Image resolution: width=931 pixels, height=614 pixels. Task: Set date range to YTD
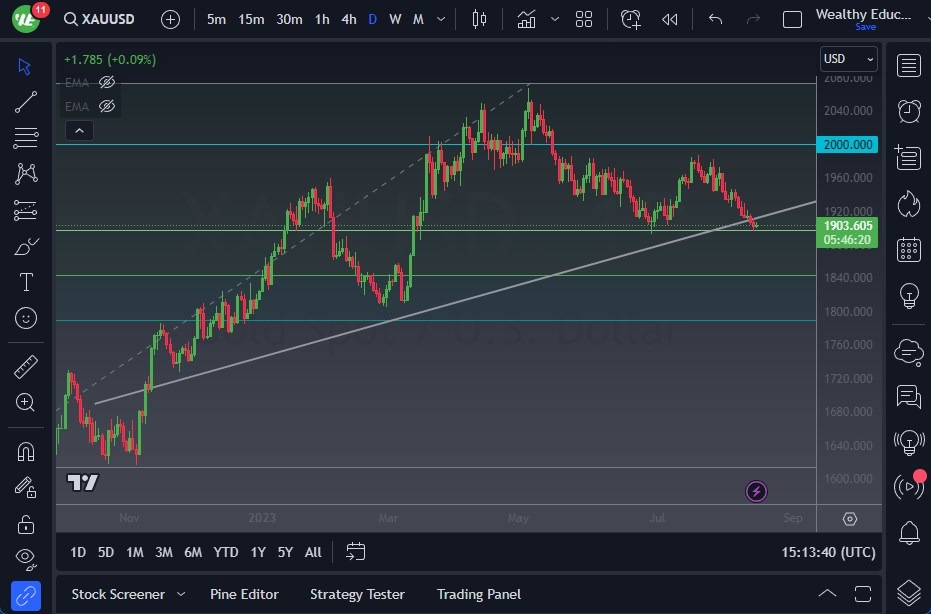click(x=226, y=552)
